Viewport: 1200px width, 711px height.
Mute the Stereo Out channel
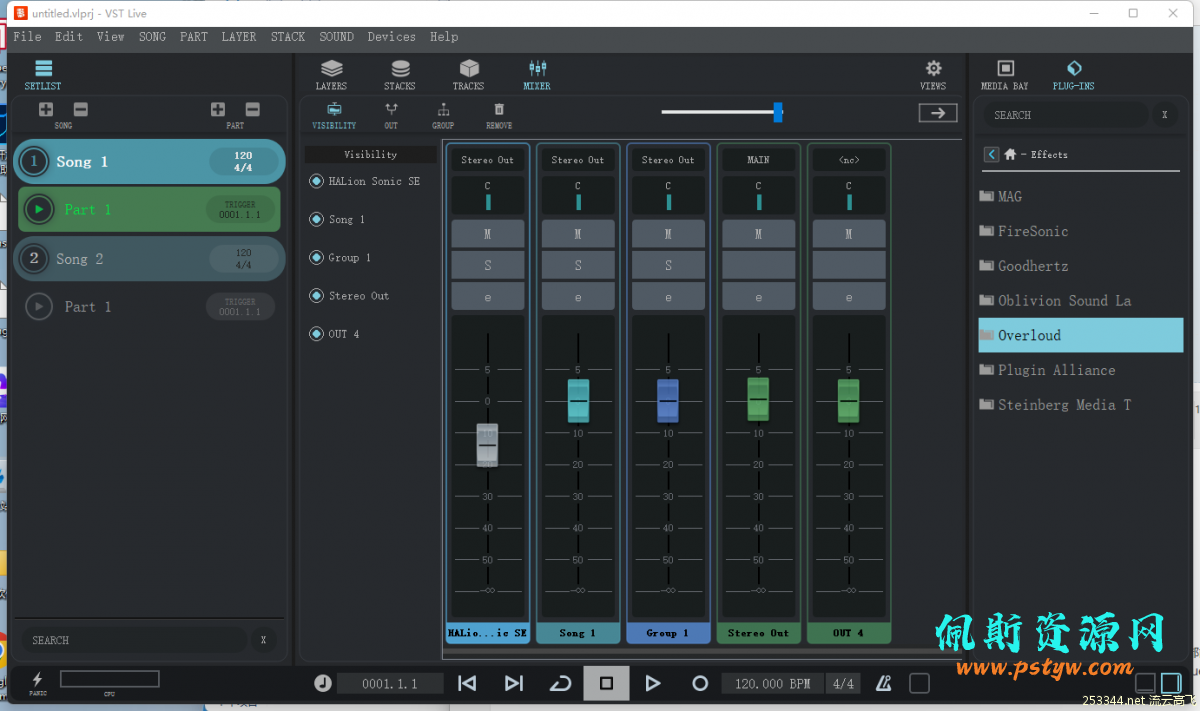pyautogui.click(x=758, y=234)
